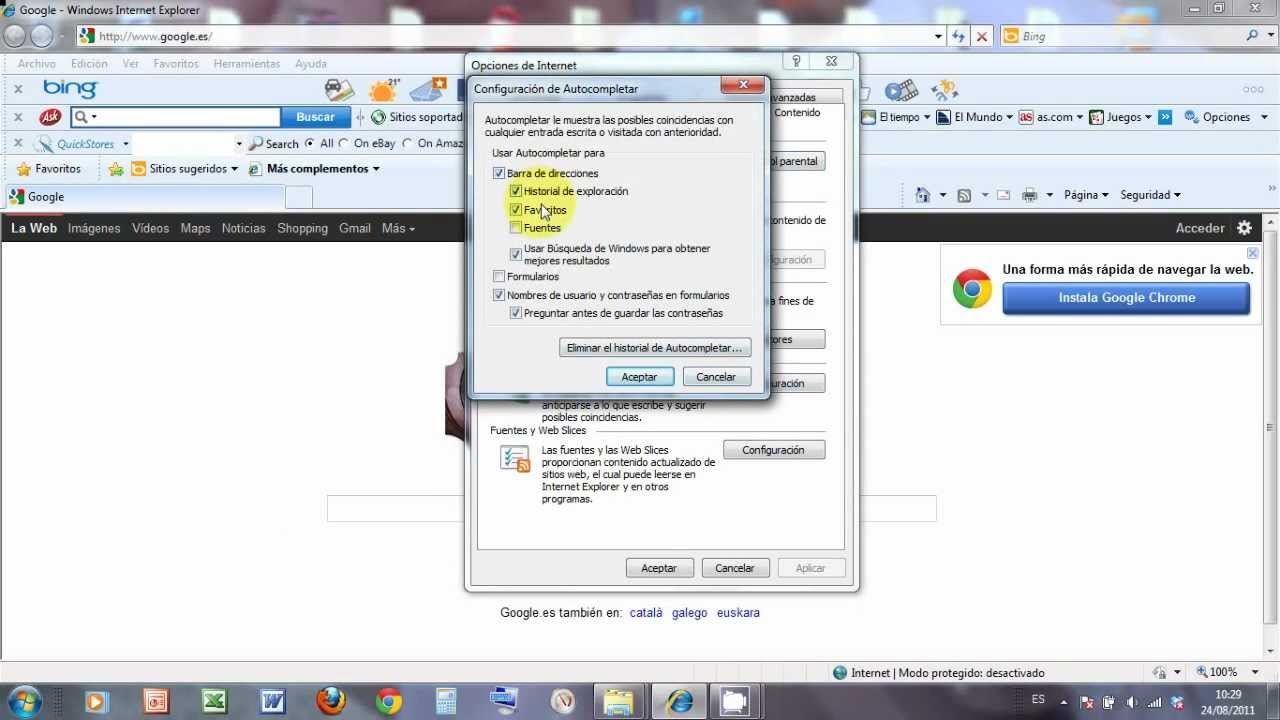Viewport: 1280px width, 720px height.
Task: Expand the Sitios sugeridos dropdown
Action: 234,169
